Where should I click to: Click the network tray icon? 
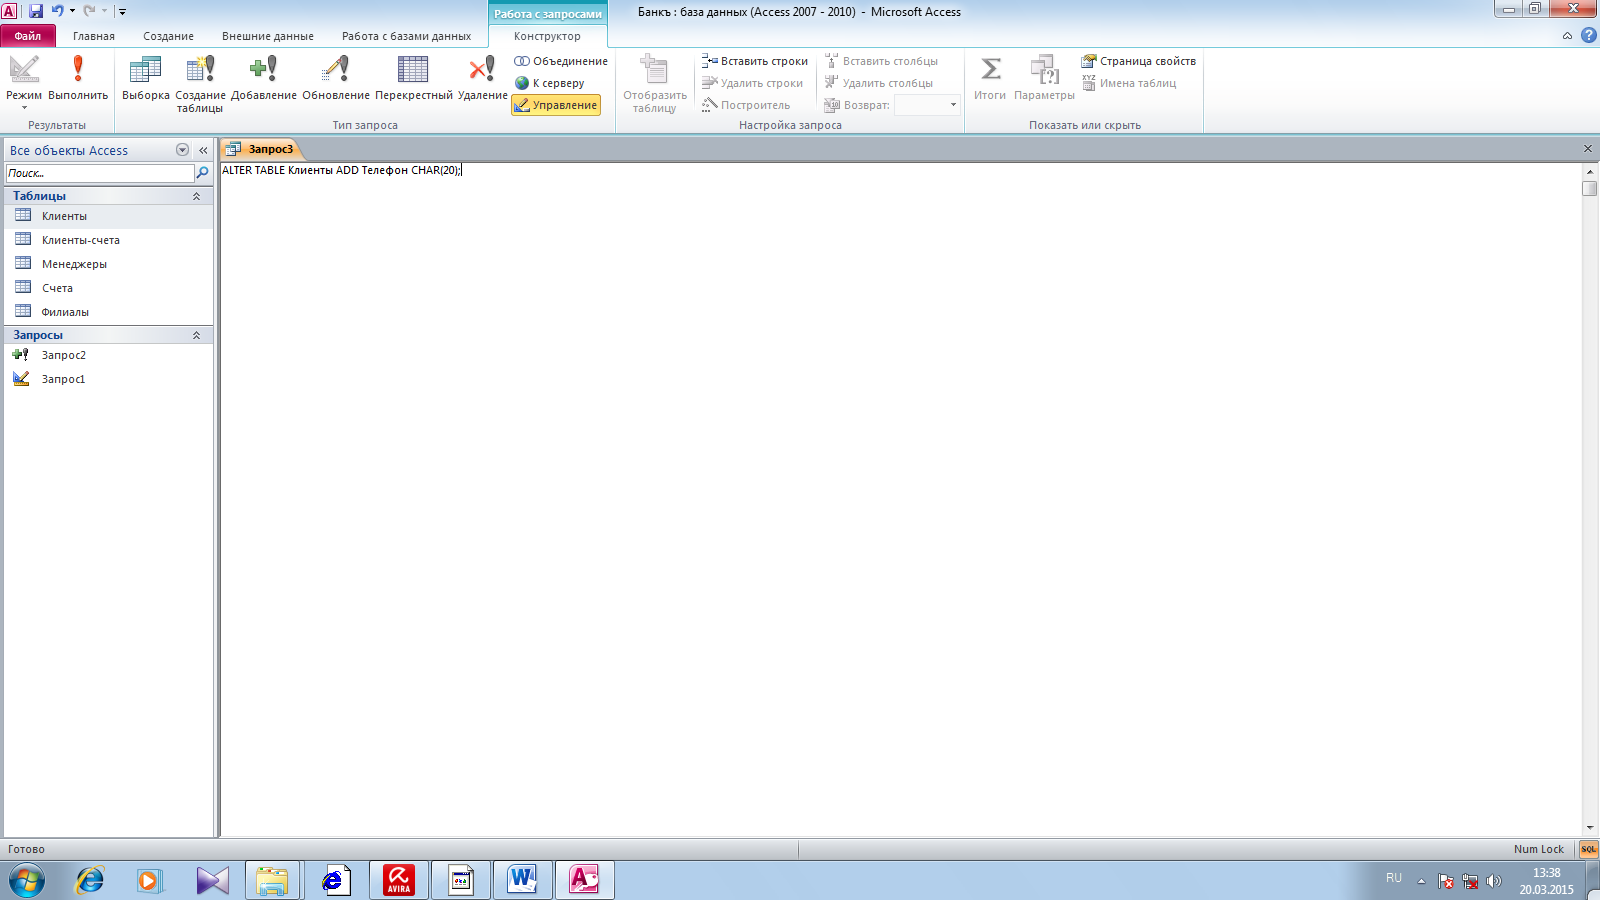pos(1470,881)
